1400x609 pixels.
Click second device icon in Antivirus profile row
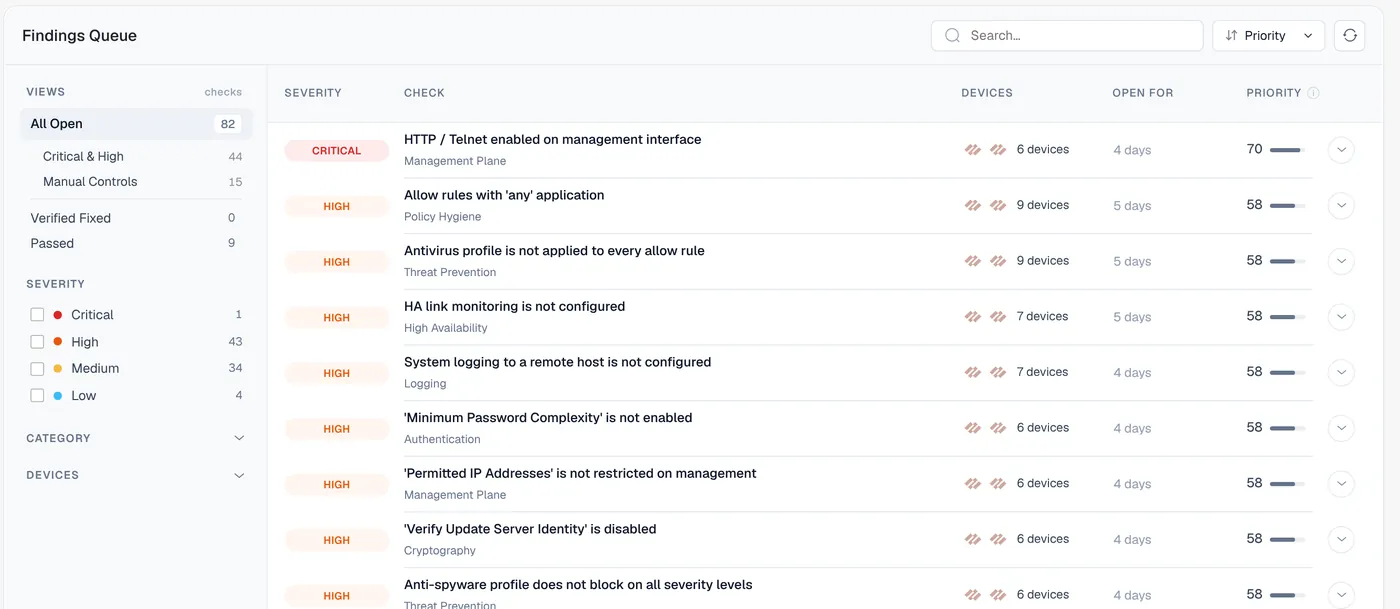click(997, 261)
